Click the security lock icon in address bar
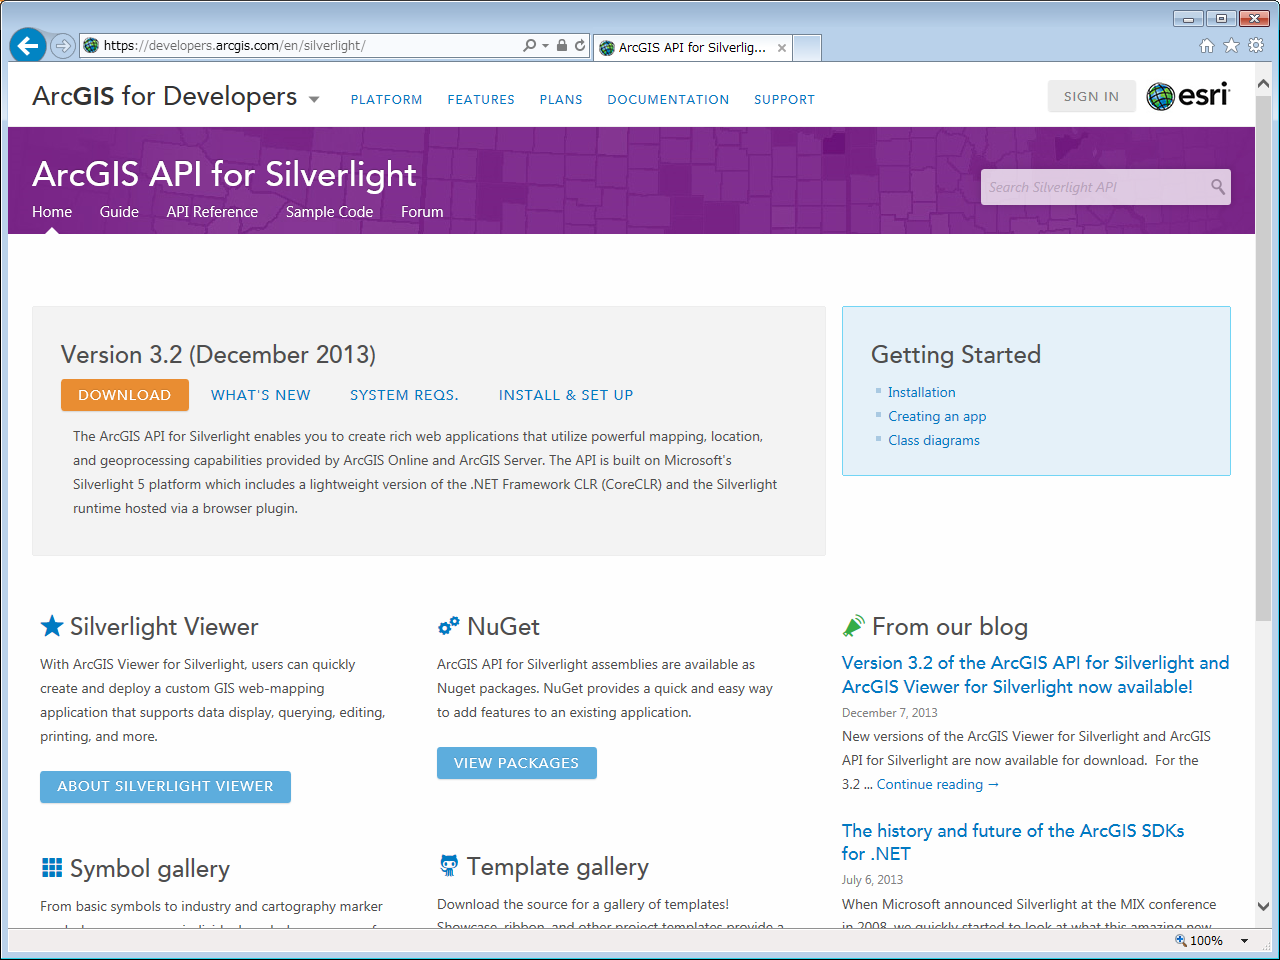This screenshot has width=1280, height=960. (562, 45)
